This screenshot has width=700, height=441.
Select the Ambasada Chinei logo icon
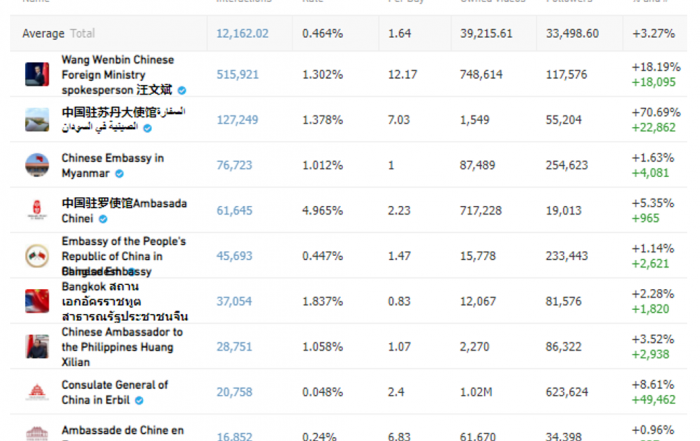point(37,210)
